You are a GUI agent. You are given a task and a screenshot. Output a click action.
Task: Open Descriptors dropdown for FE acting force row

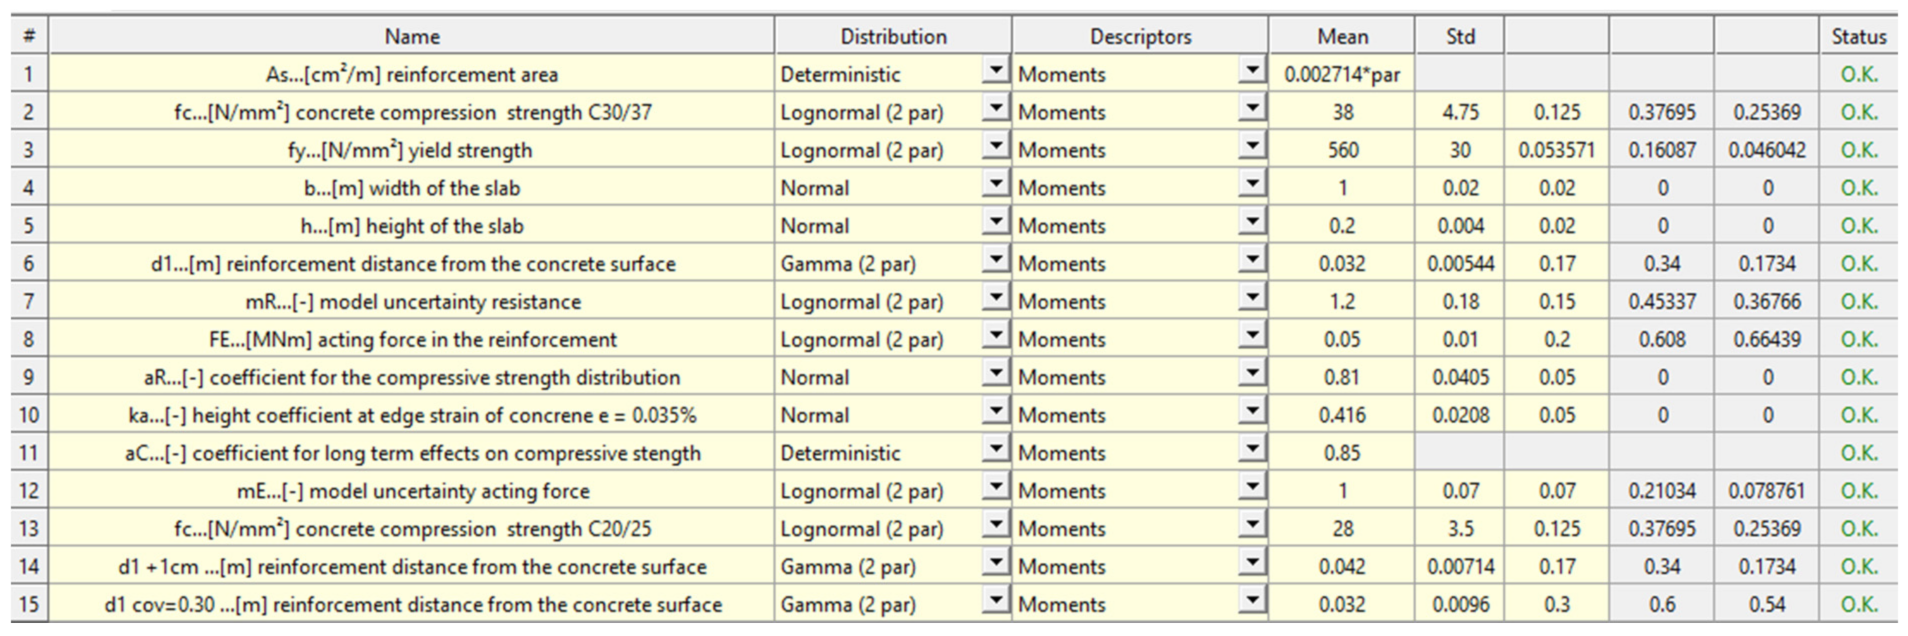1251,338
